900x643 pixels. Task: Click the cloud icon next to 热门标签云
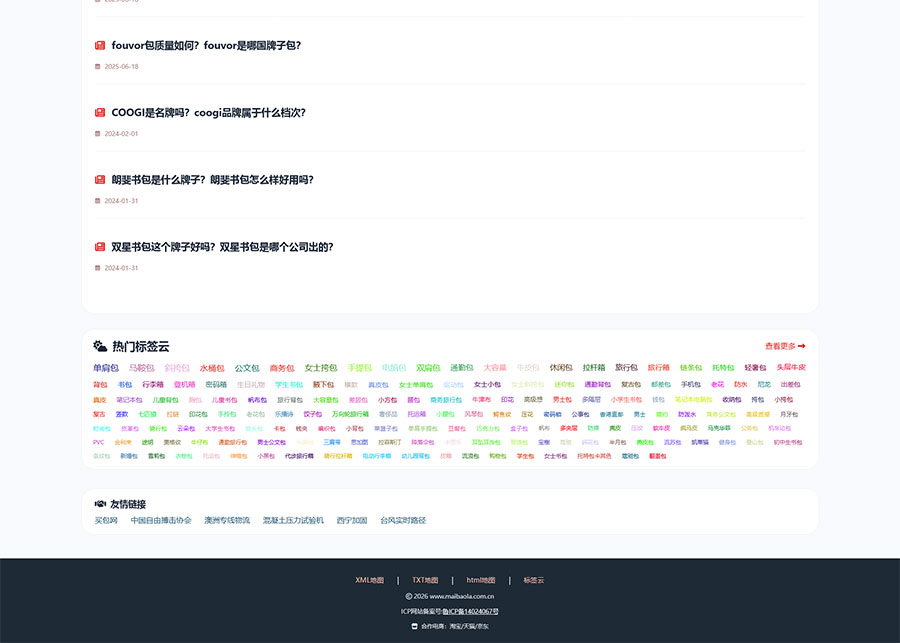click(100, 346)
